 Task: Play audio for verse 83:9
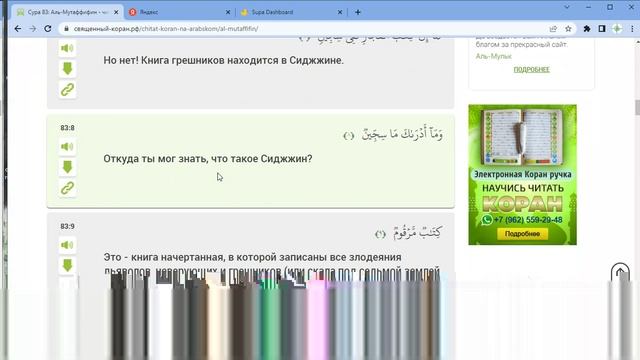[x=67, y=245]
